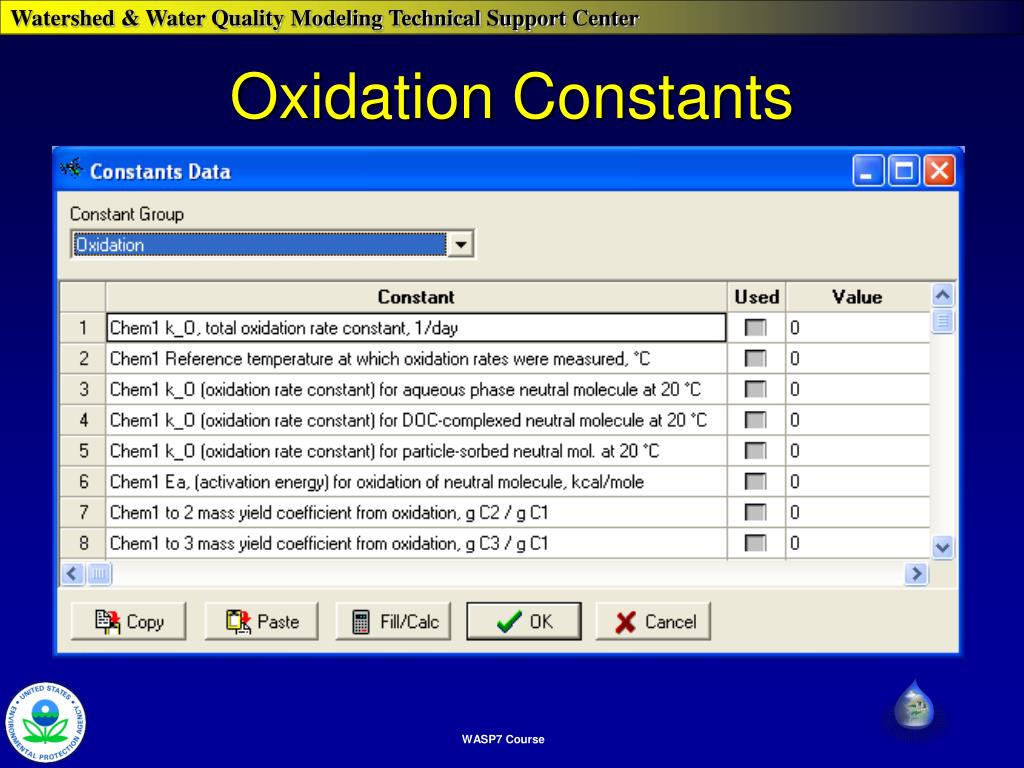Select 'DOC-complexed neutral molecule' constant cell
The width and height of the screenshot is (1024, 768).
click(x=416, y=419)
